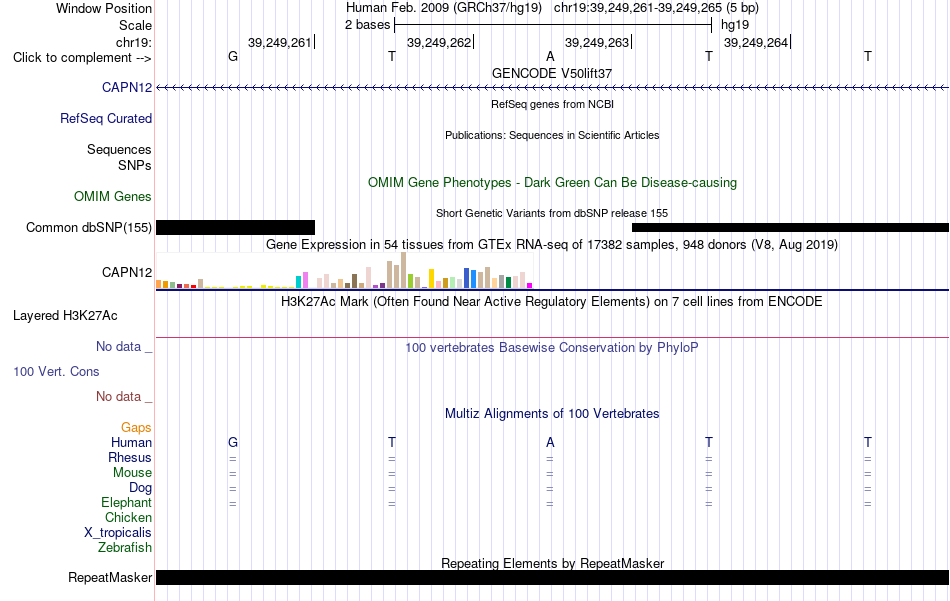
Task: Select the OMIM Genes track label
Action: tap(113, 197)
